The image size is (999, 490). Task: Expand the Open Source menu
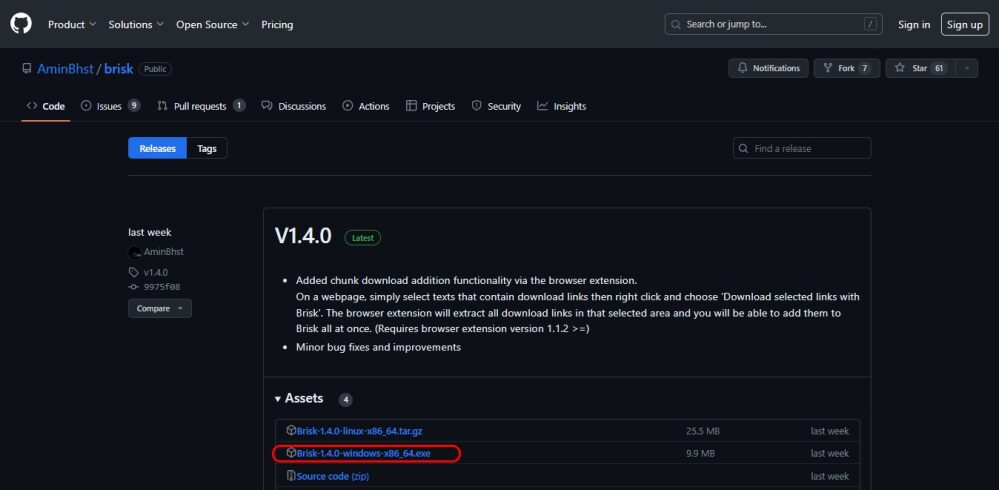(212, 24)
